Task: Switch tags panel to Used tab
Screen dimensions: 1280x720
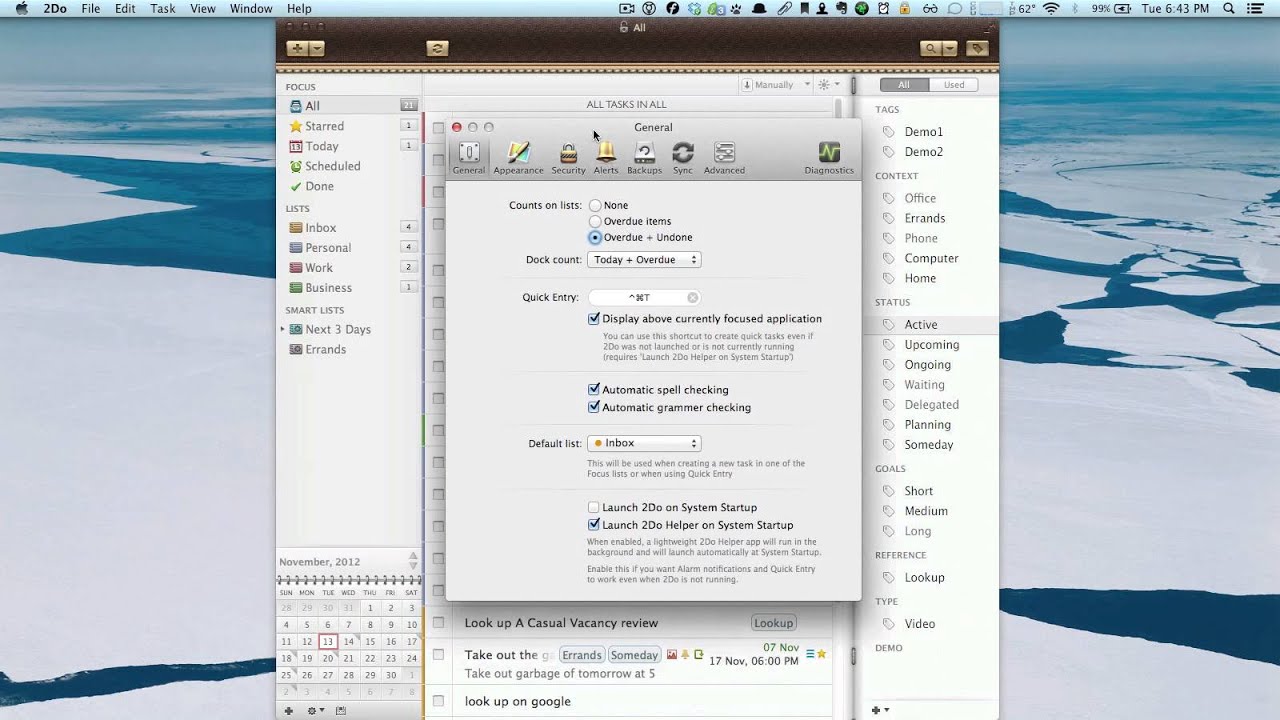Action: 954,85
